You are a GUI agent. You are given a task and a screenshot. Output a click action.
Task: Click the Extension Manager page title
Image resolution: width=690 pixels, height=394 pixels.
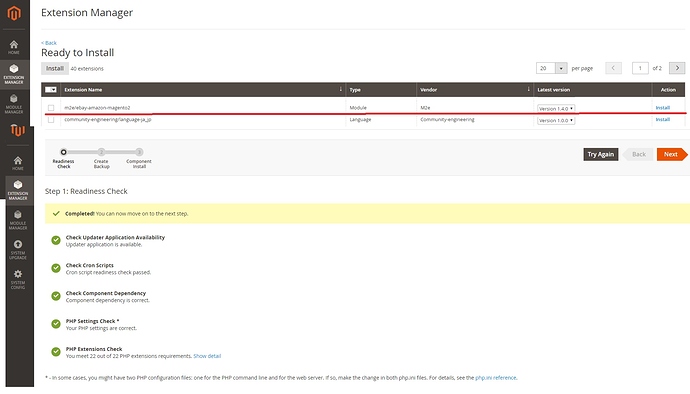[x=87, y=13]
